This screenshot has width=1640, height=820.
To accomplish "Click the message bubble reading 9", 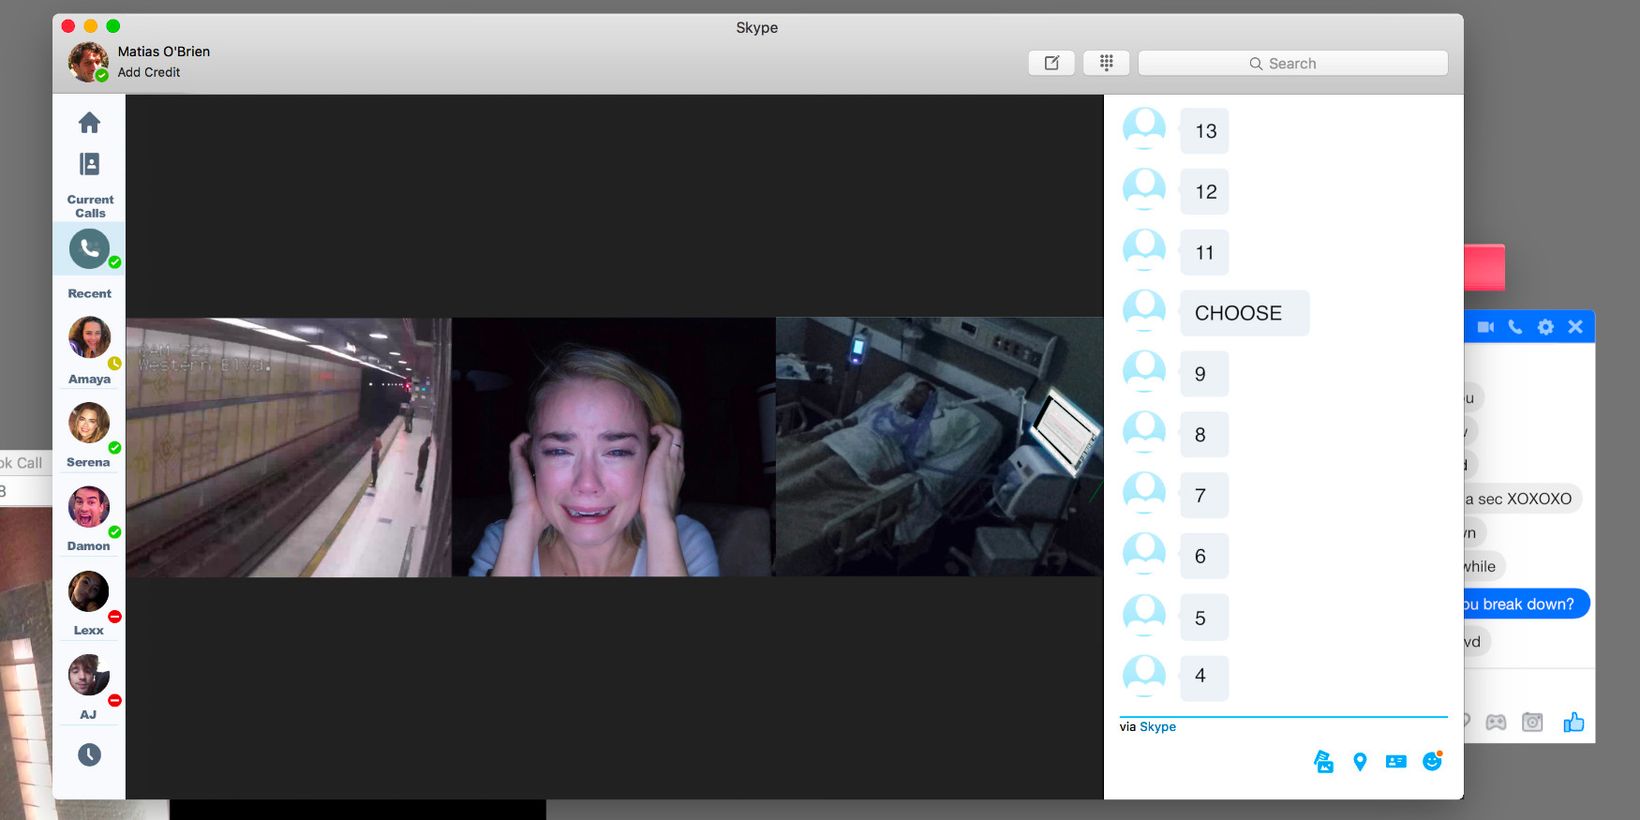I will coord(1204,374).
